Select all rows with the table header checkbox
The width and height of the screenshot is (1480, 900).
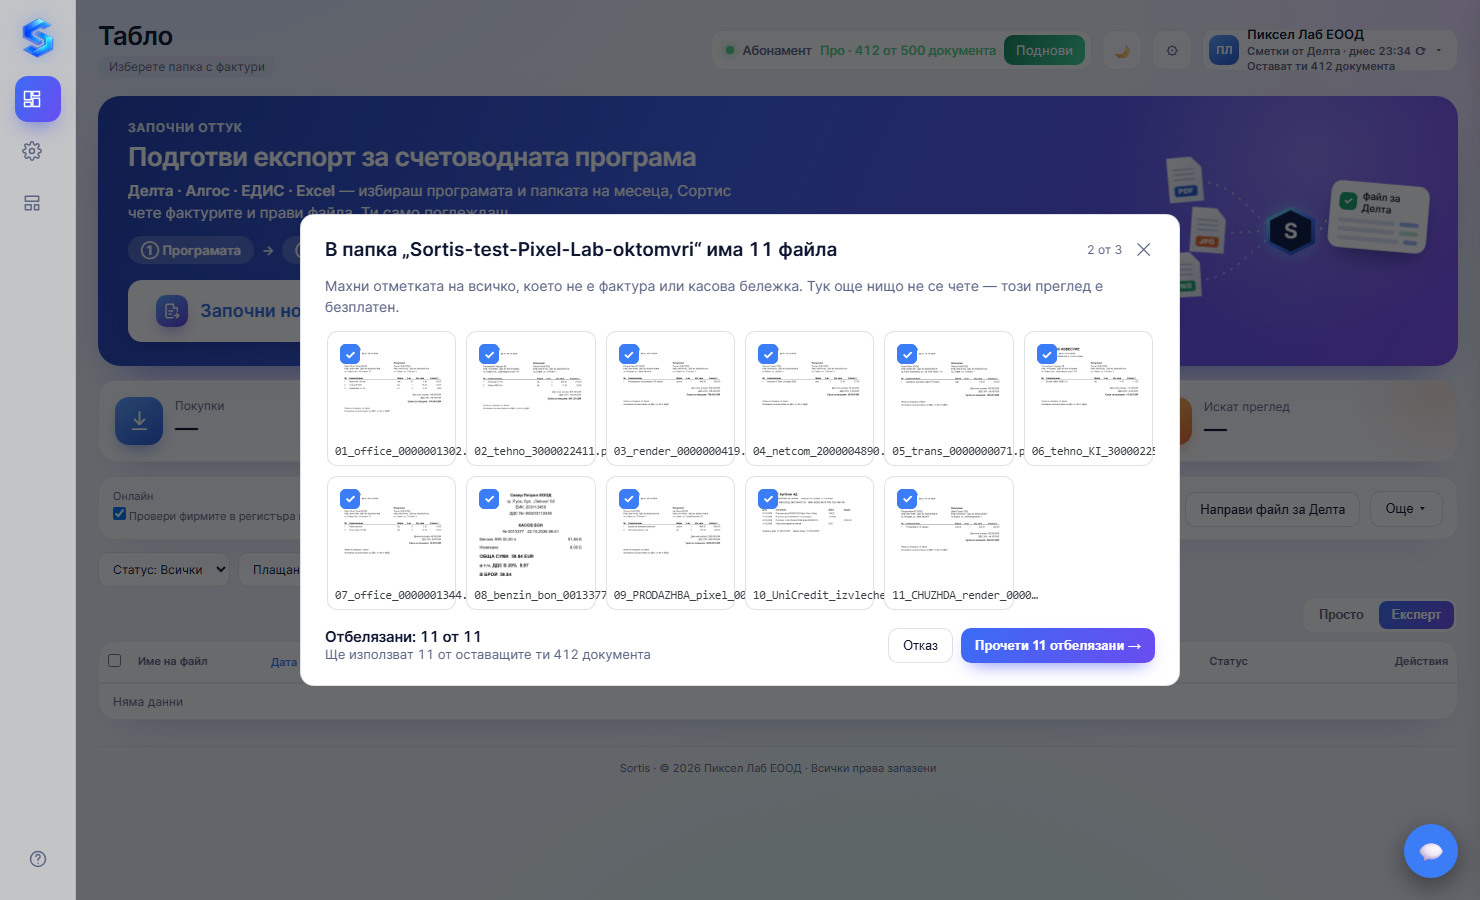[114, 661]
